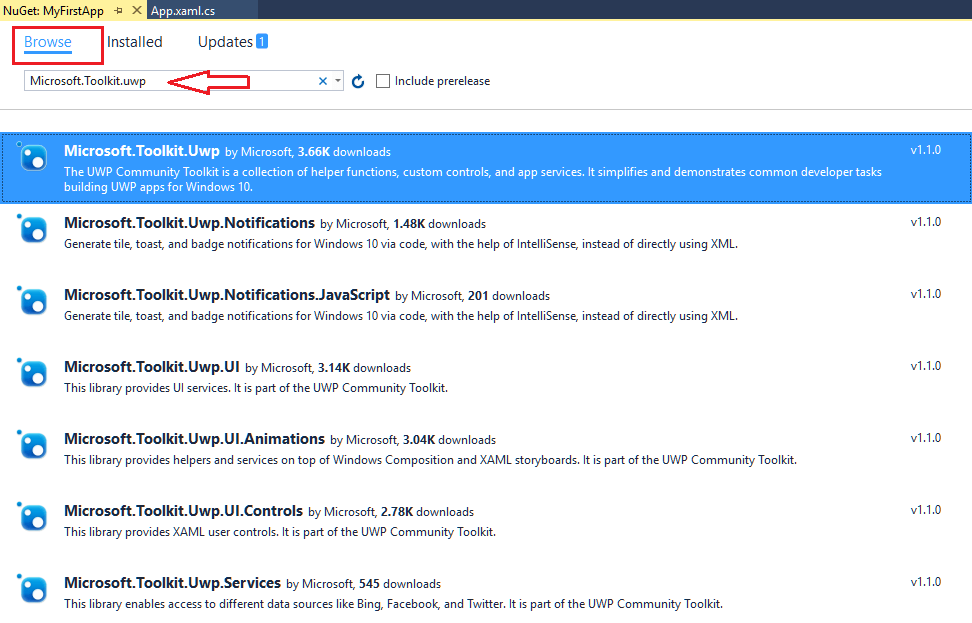Click version v1.1.0 of Uwp.UI.Controls

pos(926,510)
